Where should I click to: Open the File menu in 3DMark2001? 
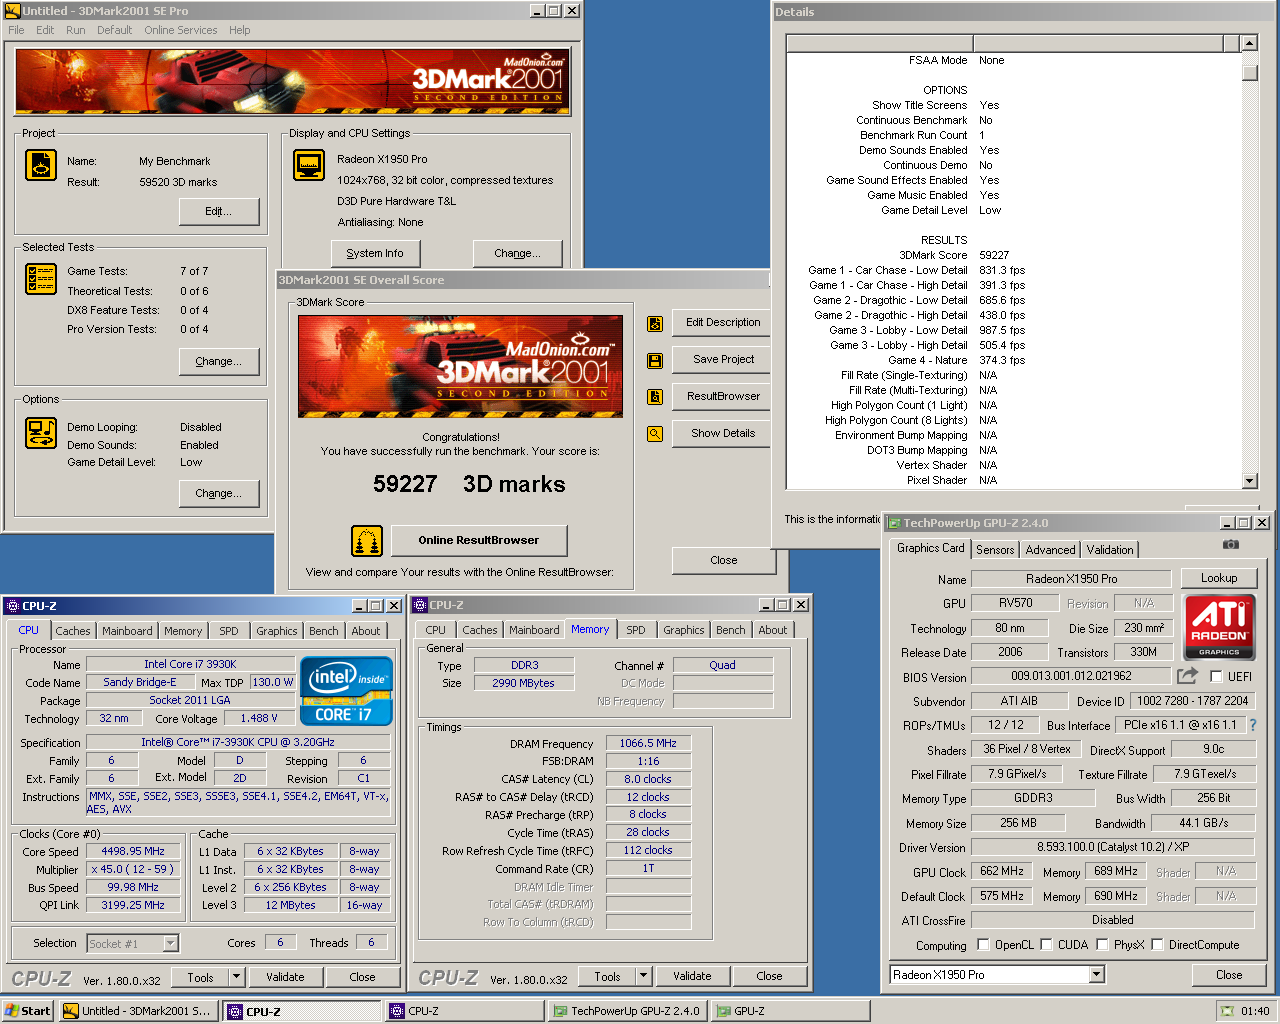click(16, 30)
